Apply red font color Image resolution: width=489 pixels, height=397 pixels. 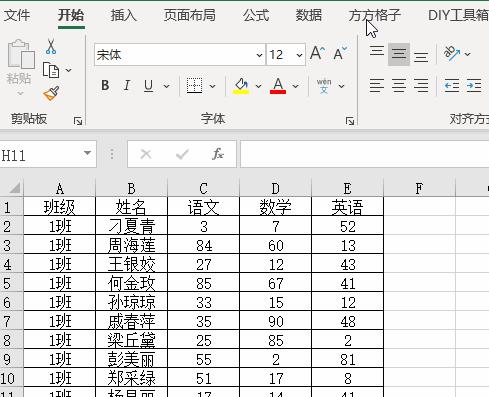[278, 86]
